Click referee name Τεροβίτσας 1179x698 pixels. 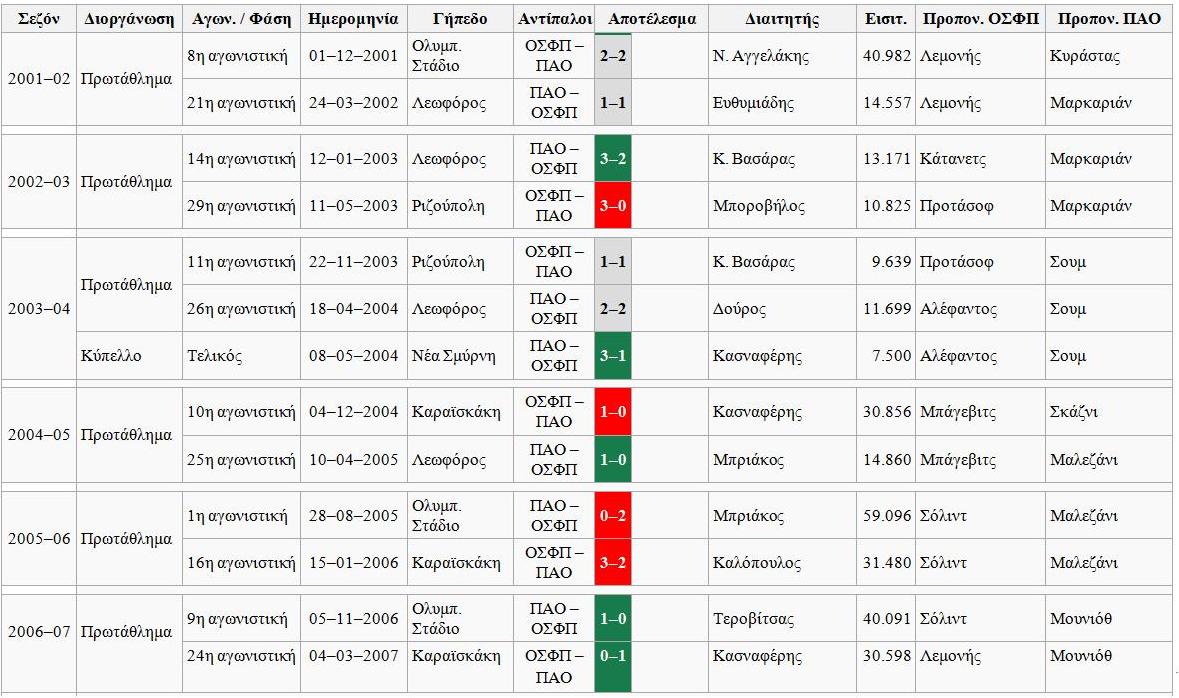pos(755,619)
